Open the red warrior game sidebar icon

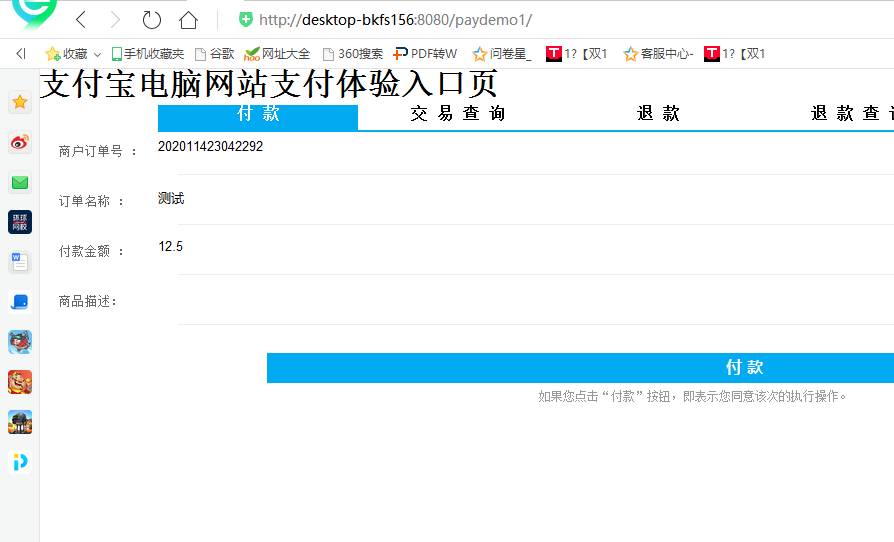pos(20,382)
